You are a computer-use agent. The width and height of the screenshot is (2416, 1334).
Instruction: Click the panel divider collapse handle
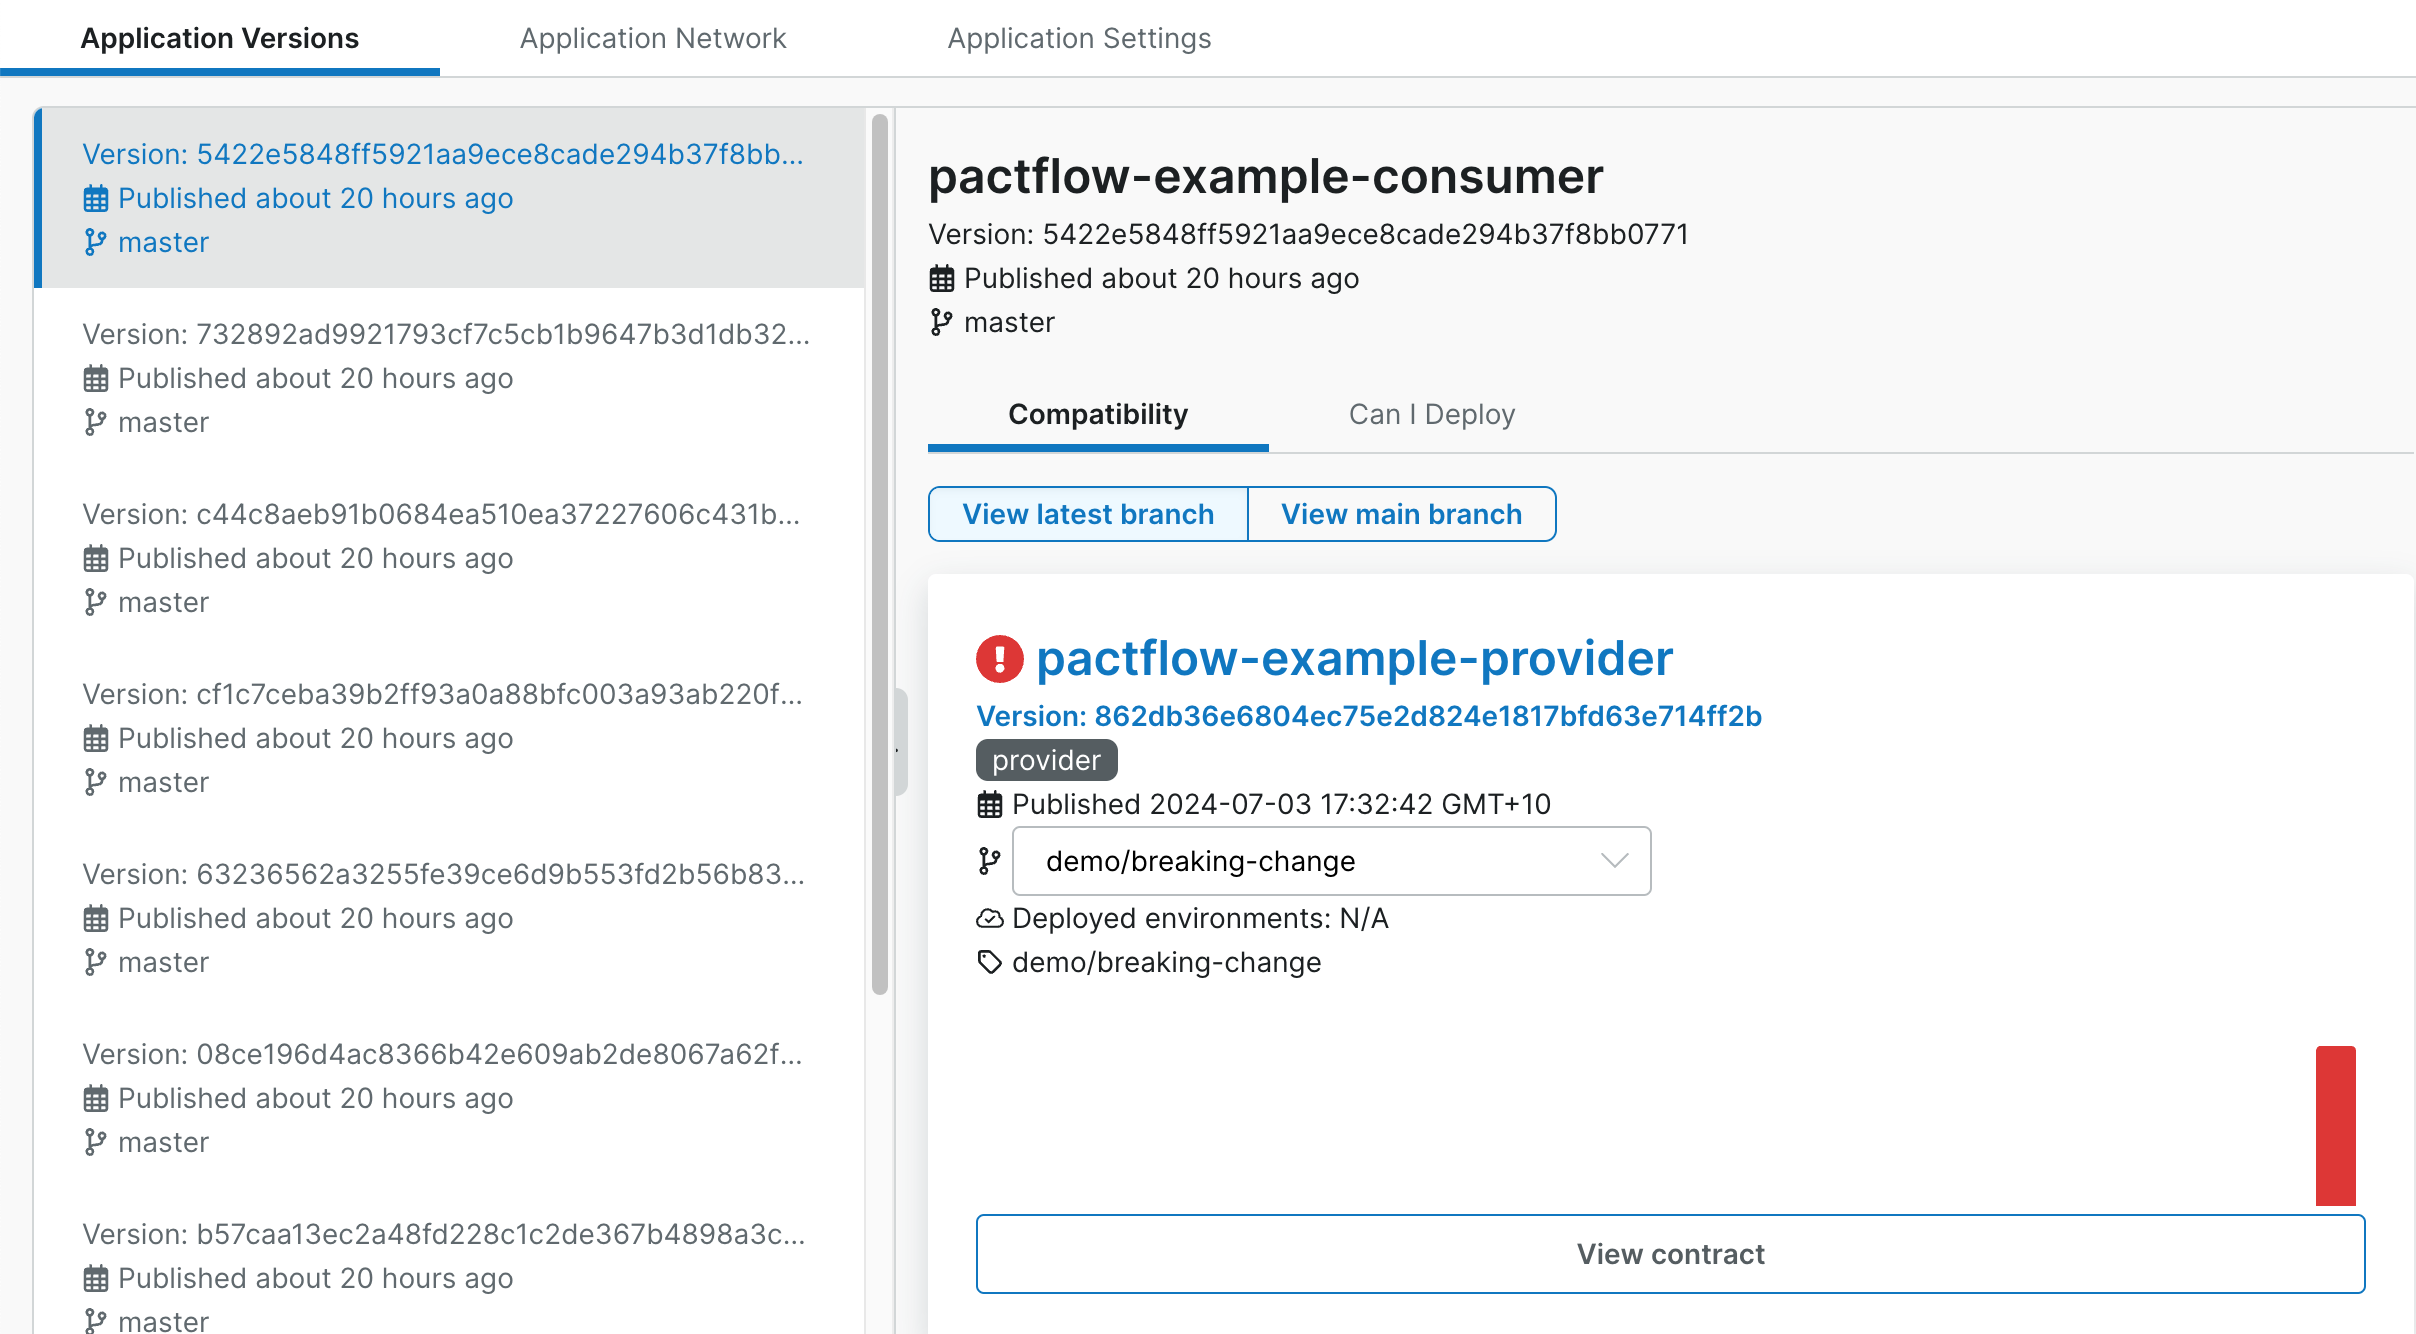tap(900, 742)
